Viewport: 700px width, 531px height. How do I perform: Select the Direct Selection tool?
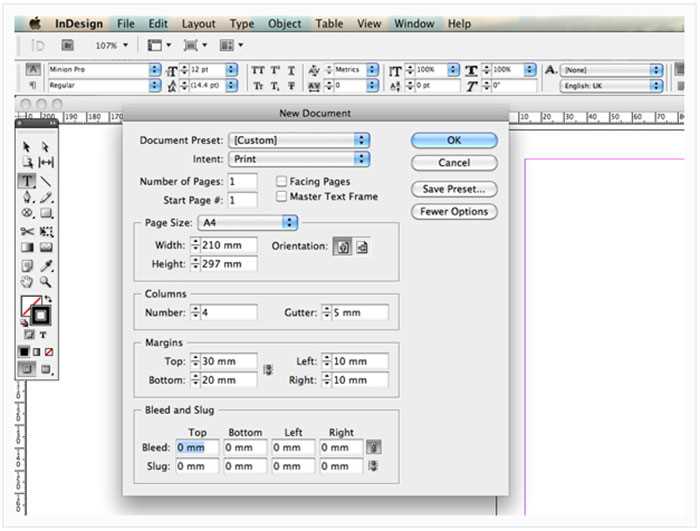tap(45, 147)
